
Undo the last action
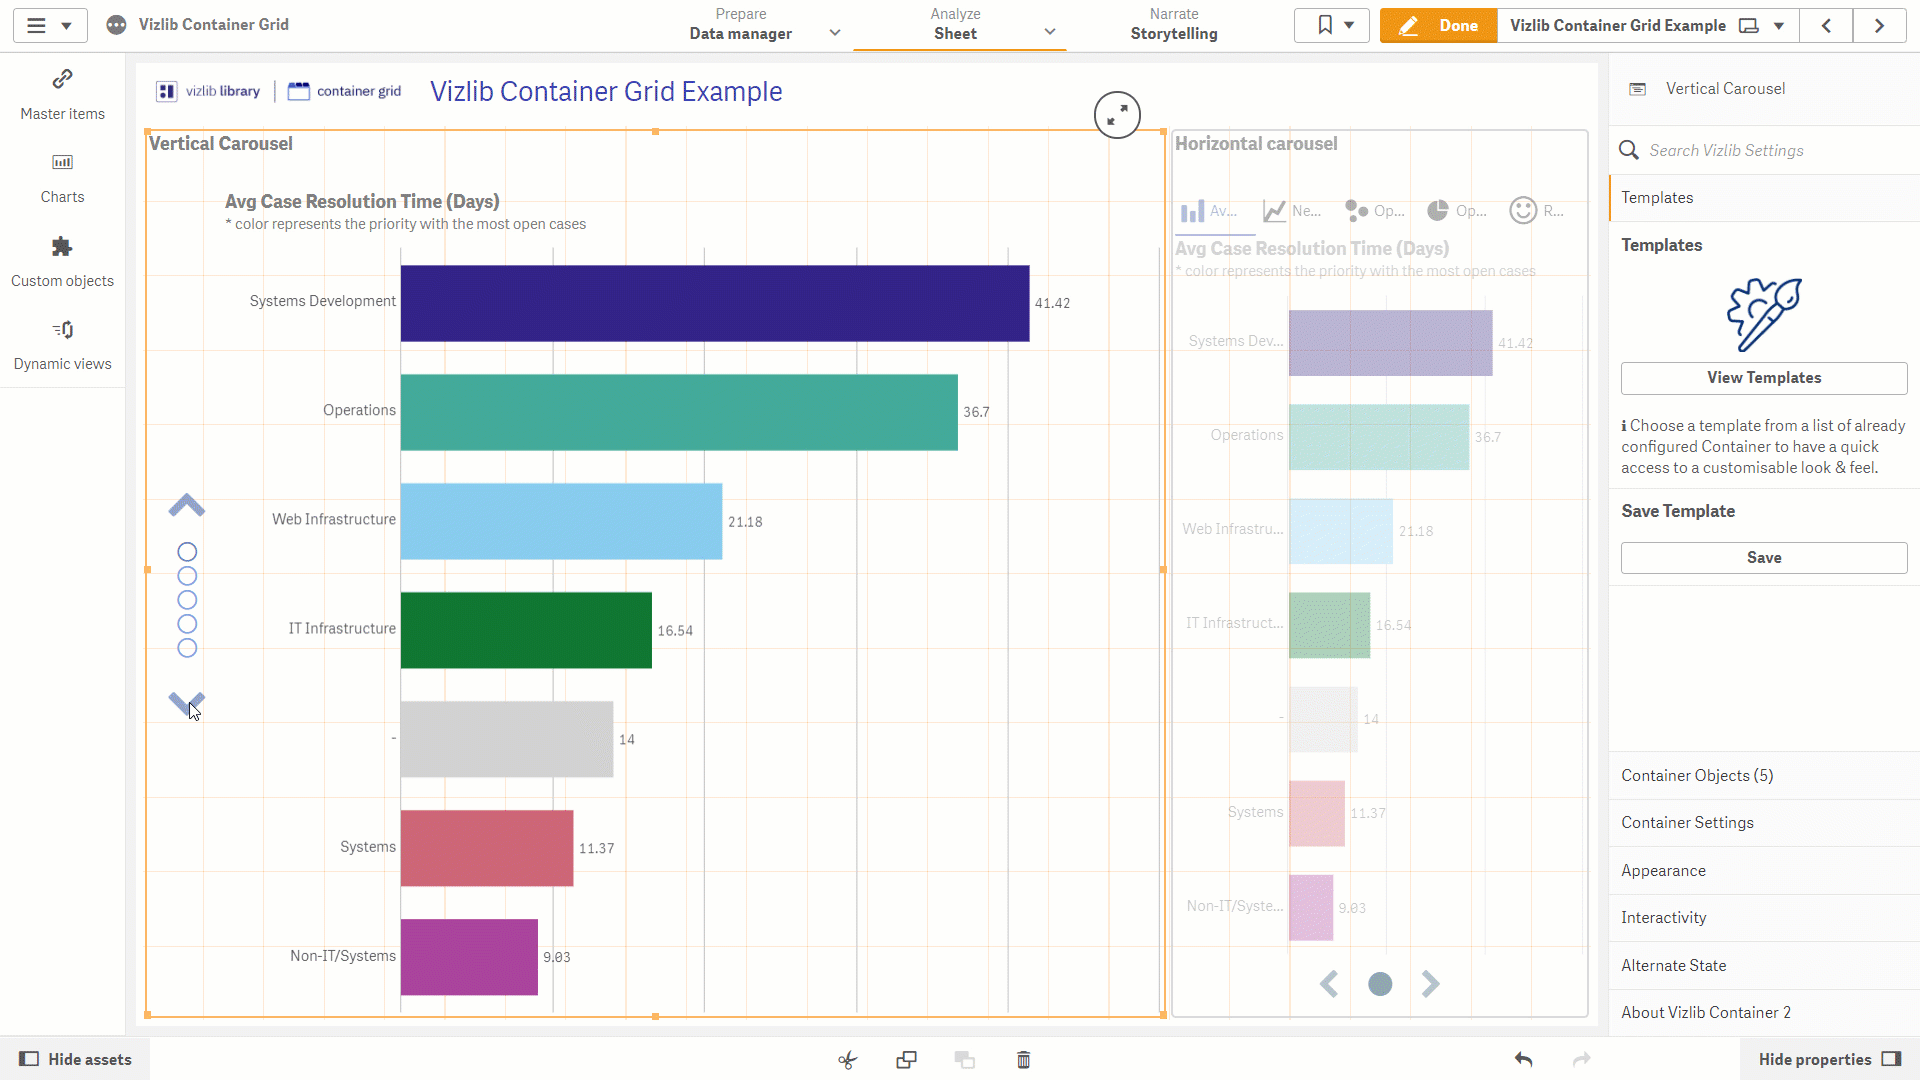coord(1524,1060)
